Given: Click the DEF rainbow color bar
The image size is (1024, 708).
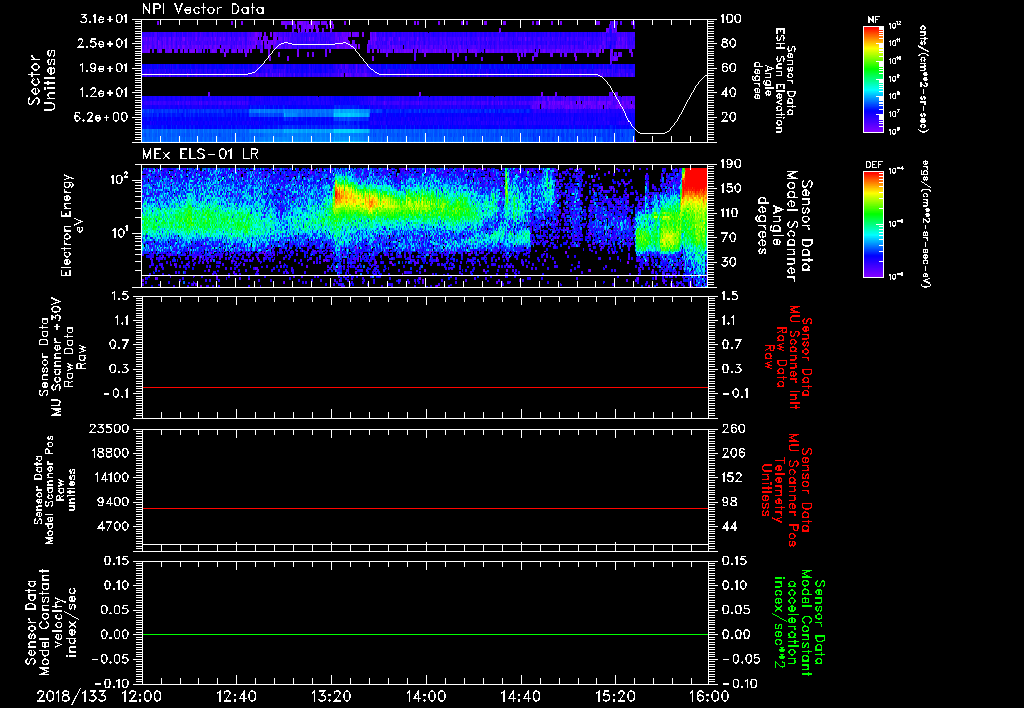Looking at the screenshot, I should tap(873, 224).
